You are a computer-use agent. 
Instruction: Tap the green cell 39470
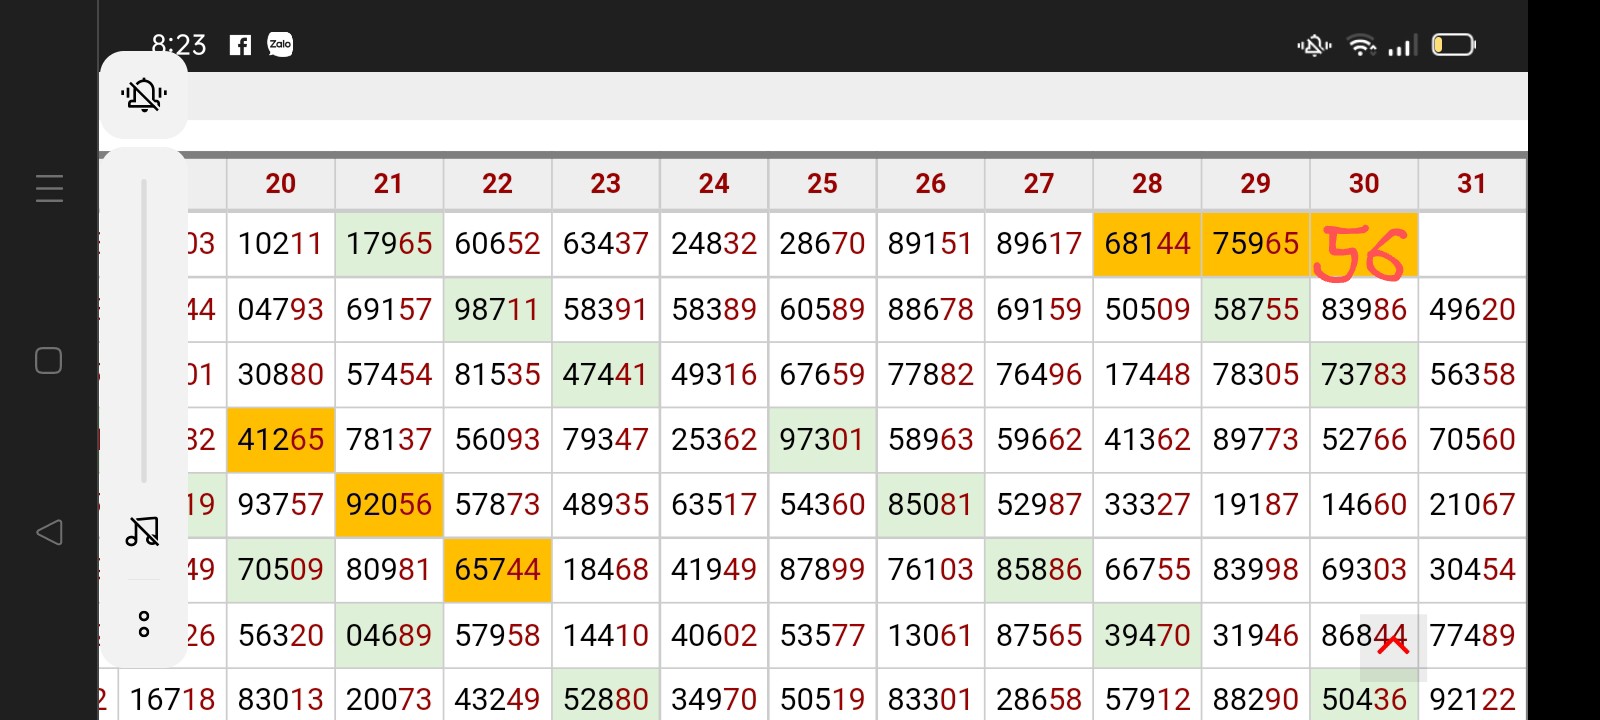pyautogui.click(x=1147, y=636)
